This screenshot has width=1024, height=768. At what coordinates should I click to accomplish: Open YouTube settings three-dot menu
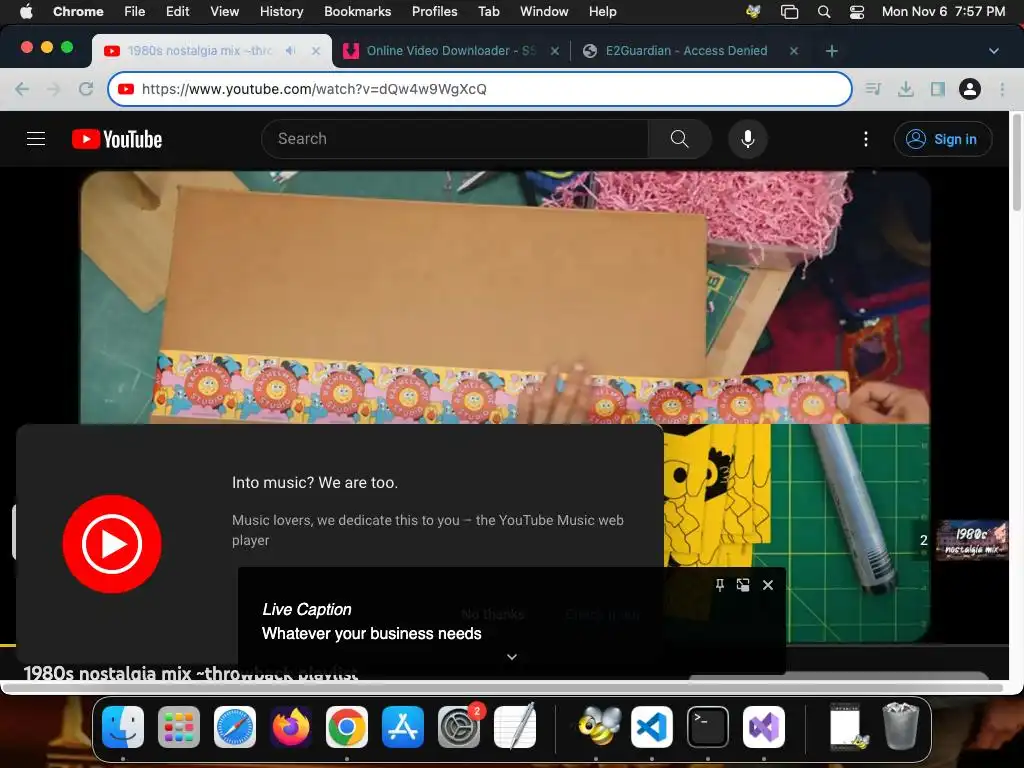point(866,139)
